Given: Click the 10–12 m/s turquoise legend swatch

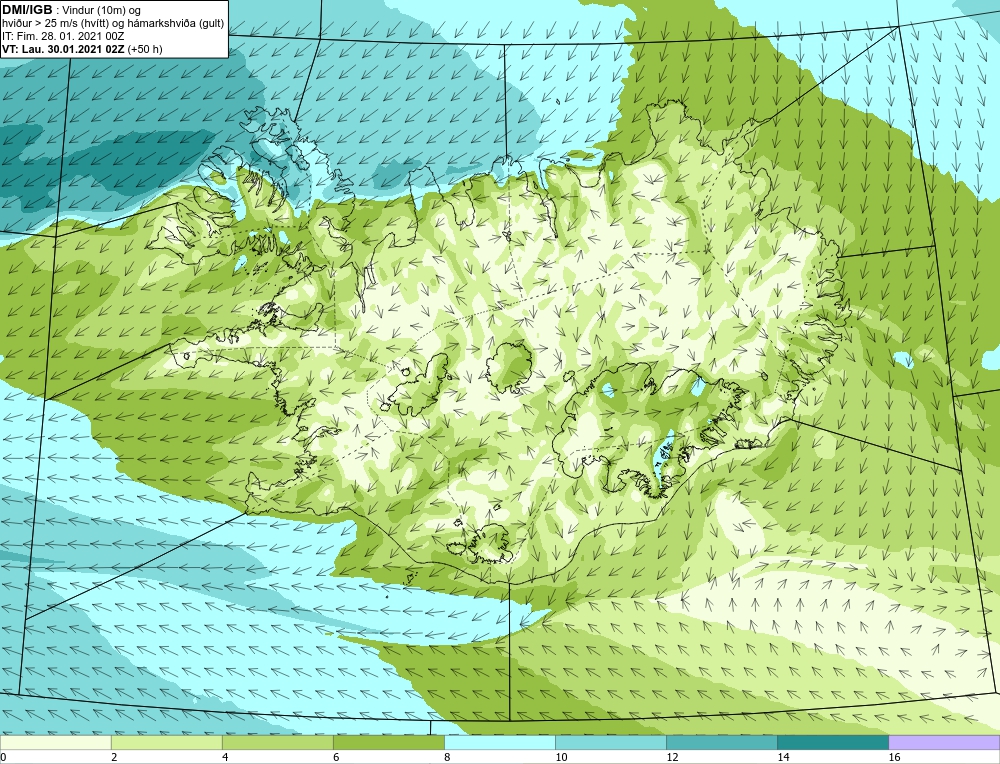Looking at the screenshot, I should (x=611, y=742).
